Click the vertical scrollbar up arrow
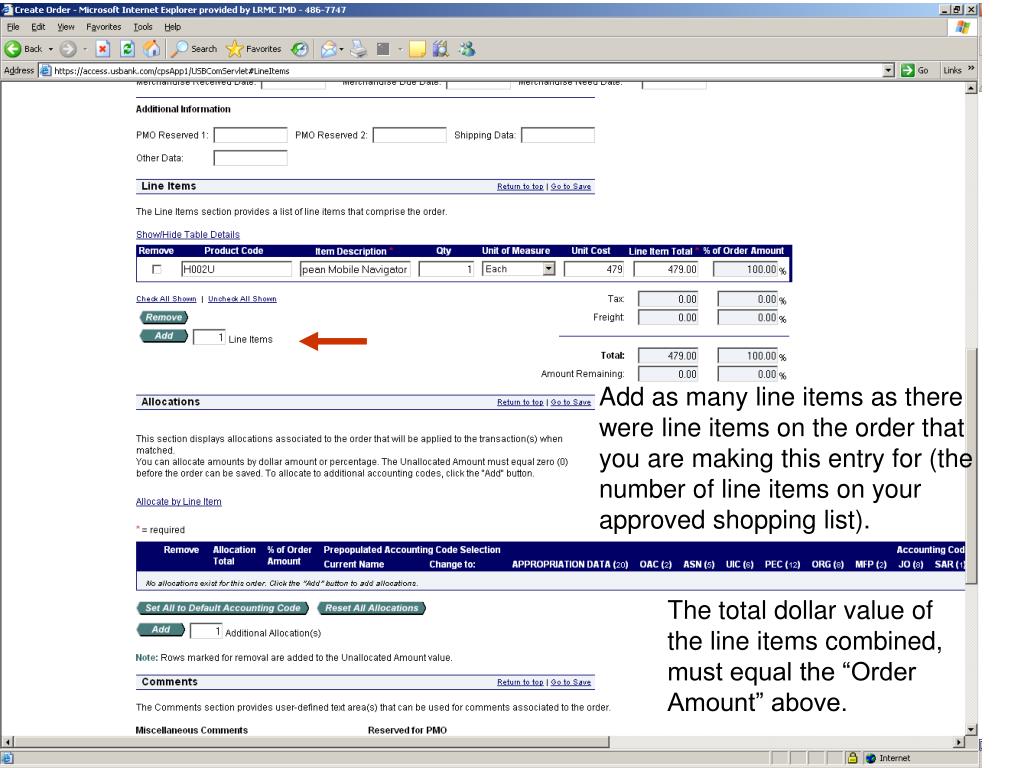 [x=971, y=88]
